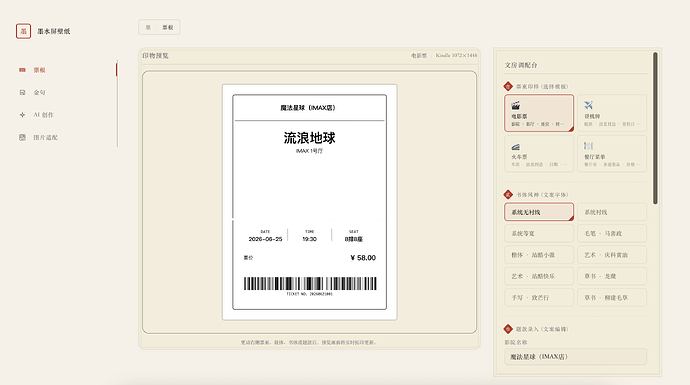Screen dimensions: 690x385
Task: Click the clapperboard movie icon
Action: [516, 105]
